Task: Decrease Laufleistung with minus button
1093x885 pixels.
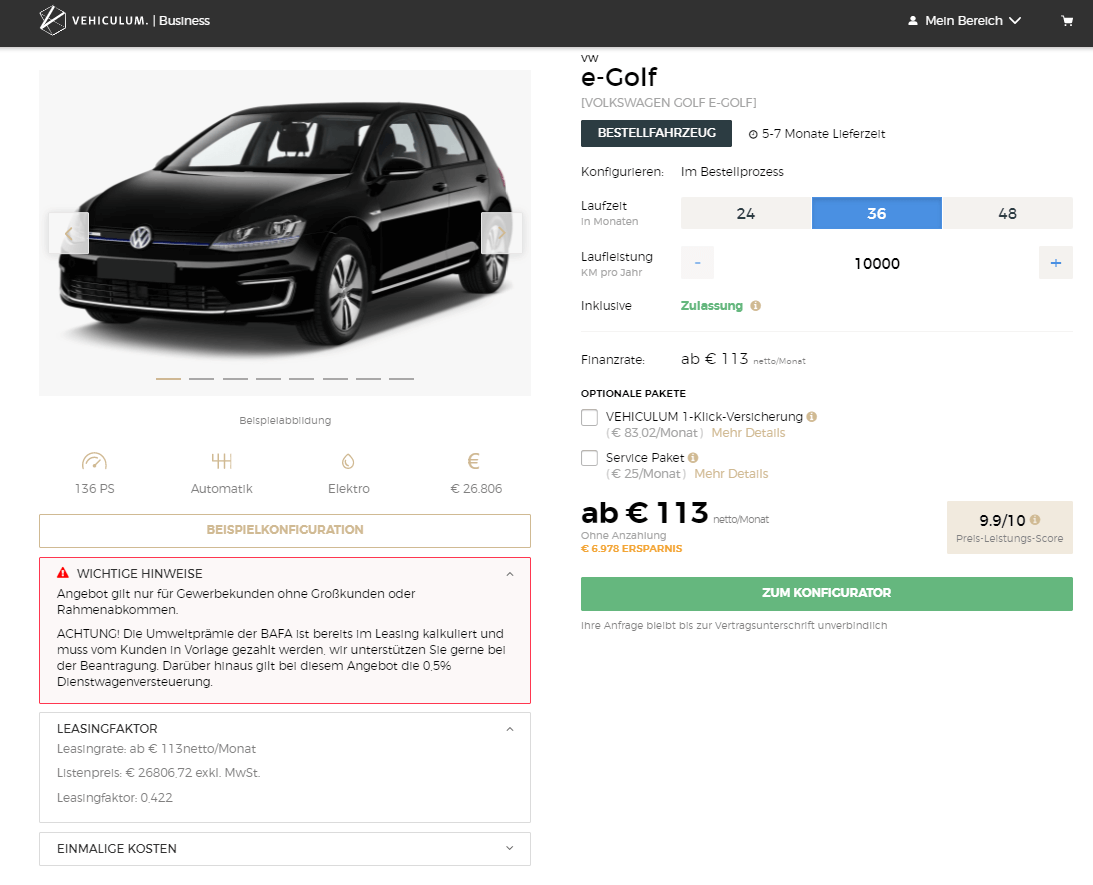Action: (x=697, y=263)
